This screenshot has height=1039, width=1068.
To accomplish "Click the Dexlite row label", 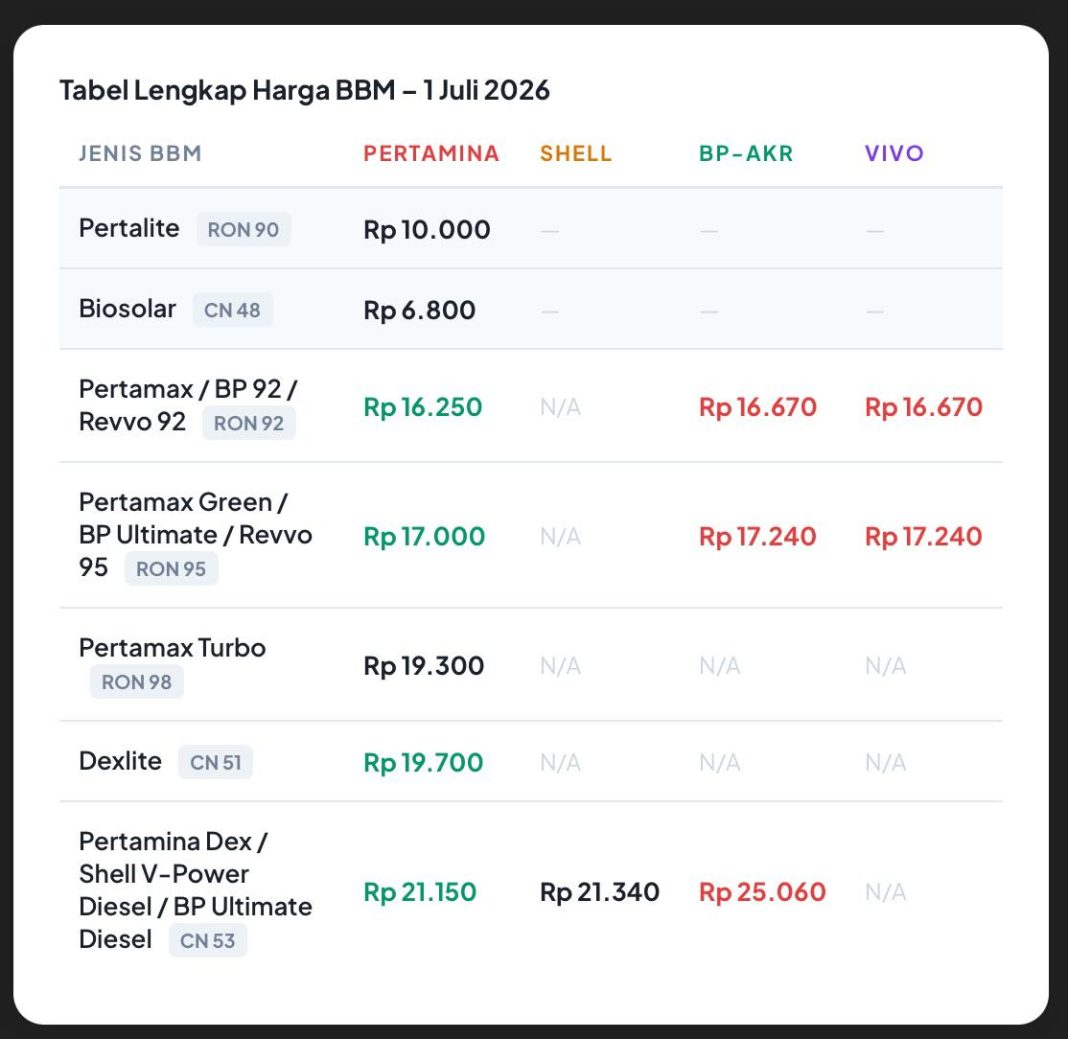I will point(121,761).
